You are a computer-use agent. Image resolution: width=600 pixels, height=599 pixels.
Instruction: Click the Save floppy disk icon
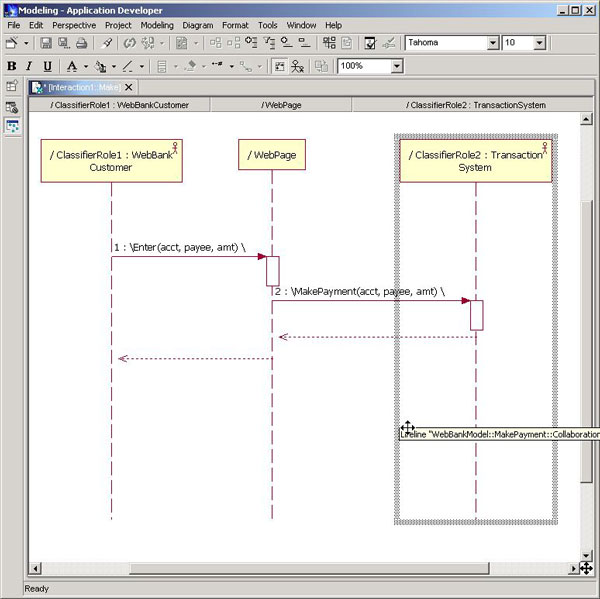[x=46, y=43]
